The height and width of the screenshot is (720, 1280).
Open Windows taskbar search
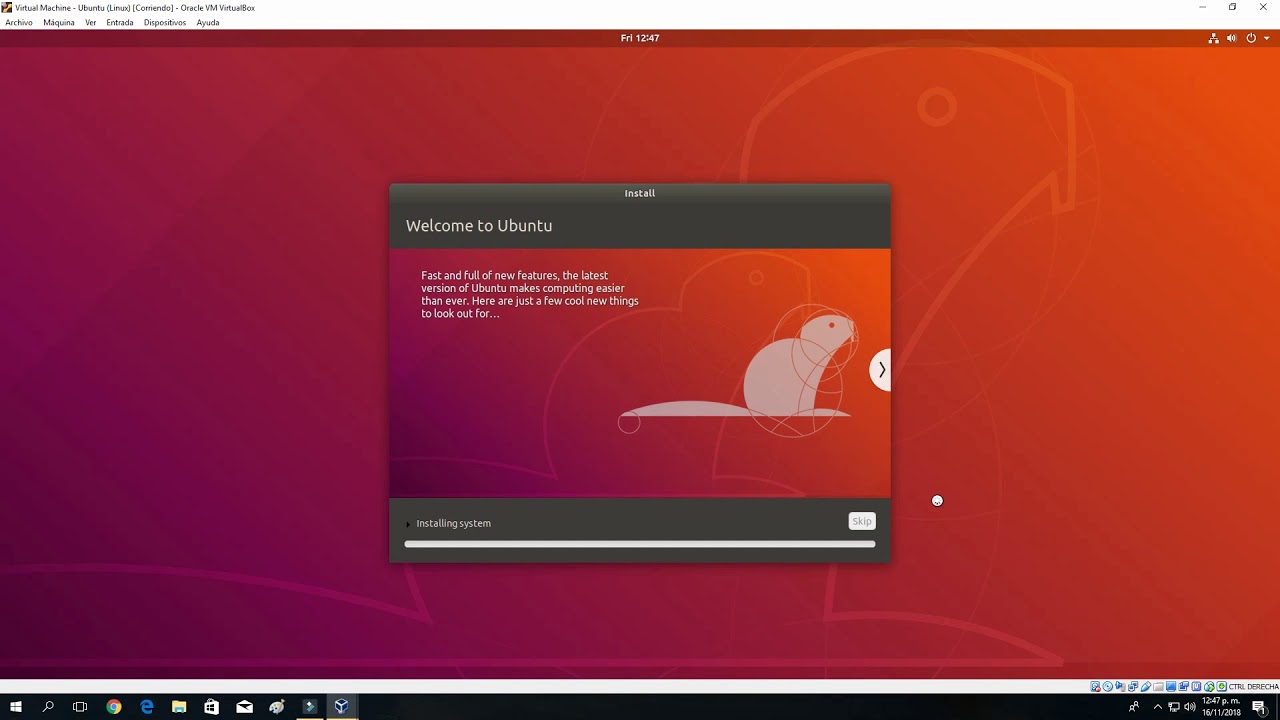48,707
